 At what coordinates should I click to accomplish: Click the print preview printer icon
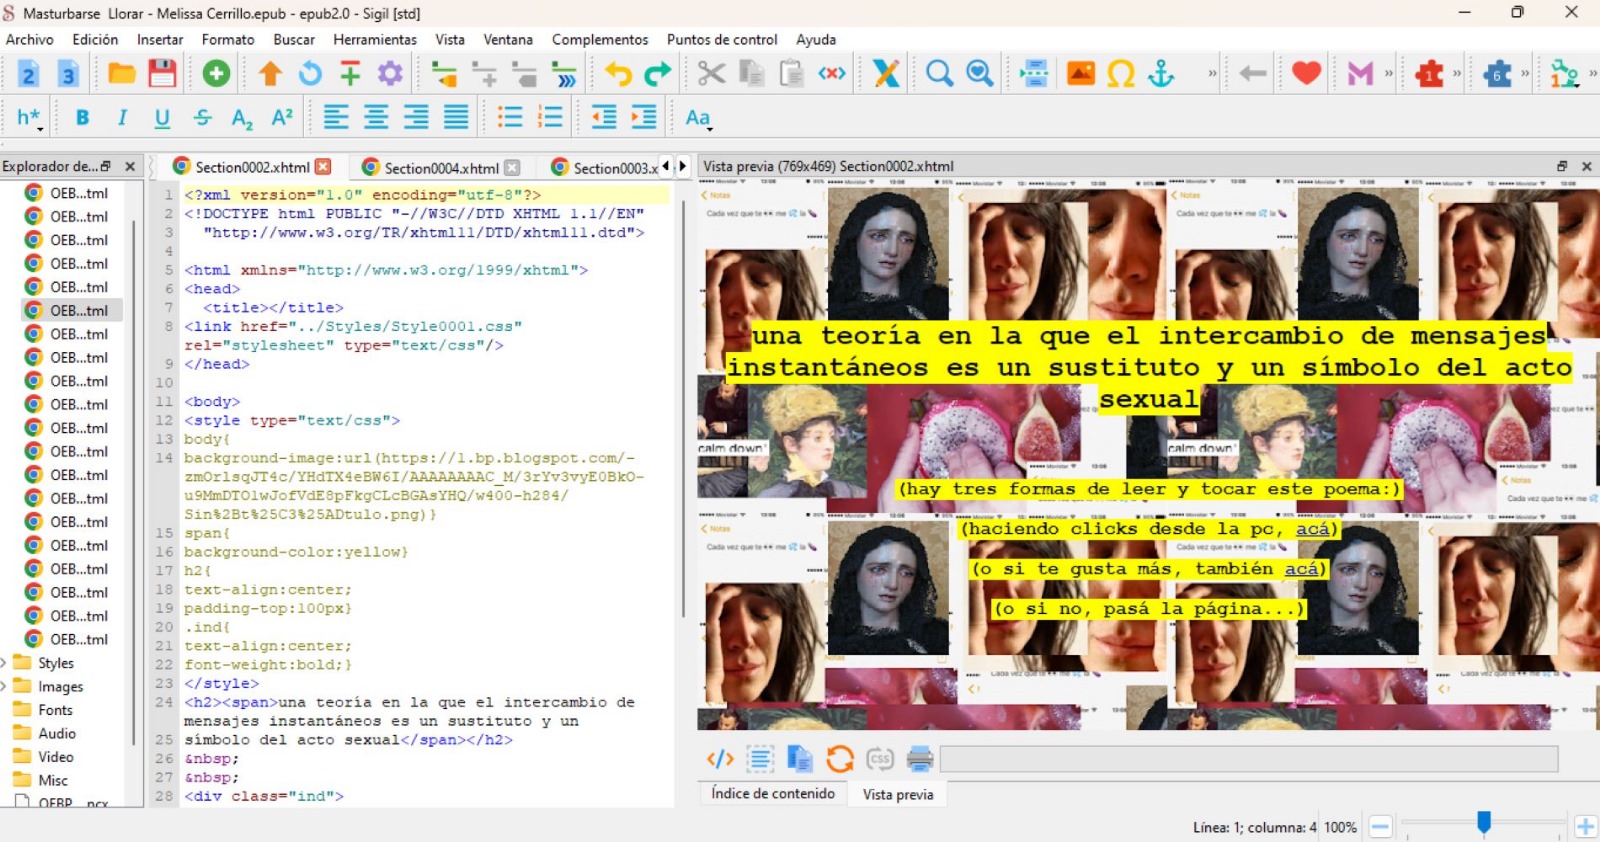point(920,759)
